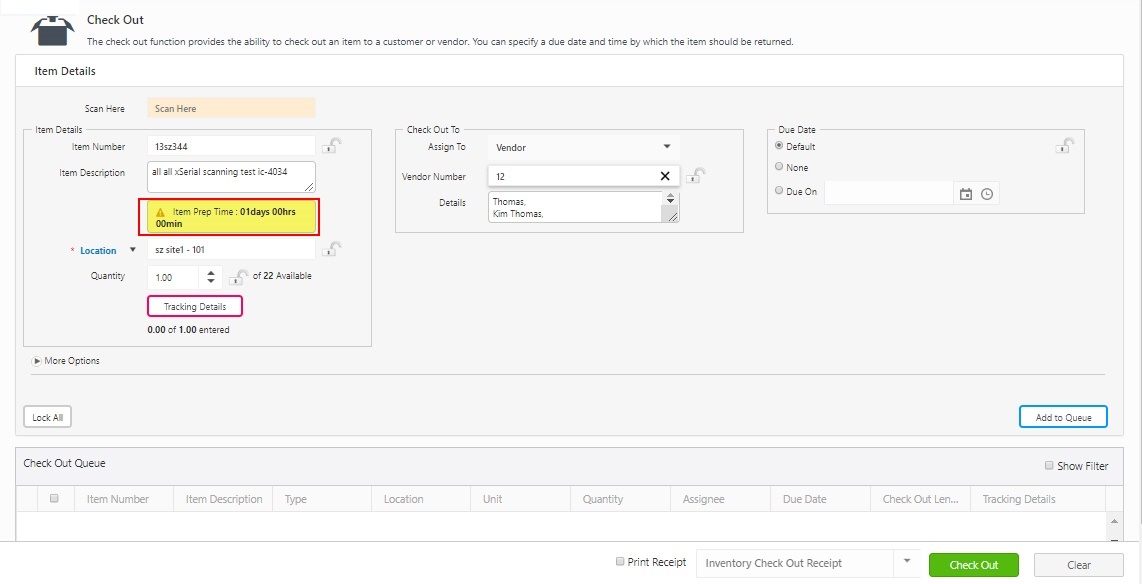Open the calendar date picker icon
This screenshot has height=584, width=1142.
[x=966, y=194]
